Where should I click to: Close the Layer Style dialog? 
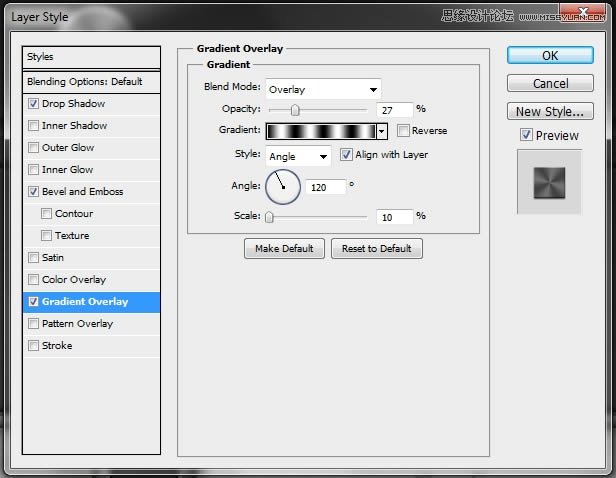coord(583,13)
